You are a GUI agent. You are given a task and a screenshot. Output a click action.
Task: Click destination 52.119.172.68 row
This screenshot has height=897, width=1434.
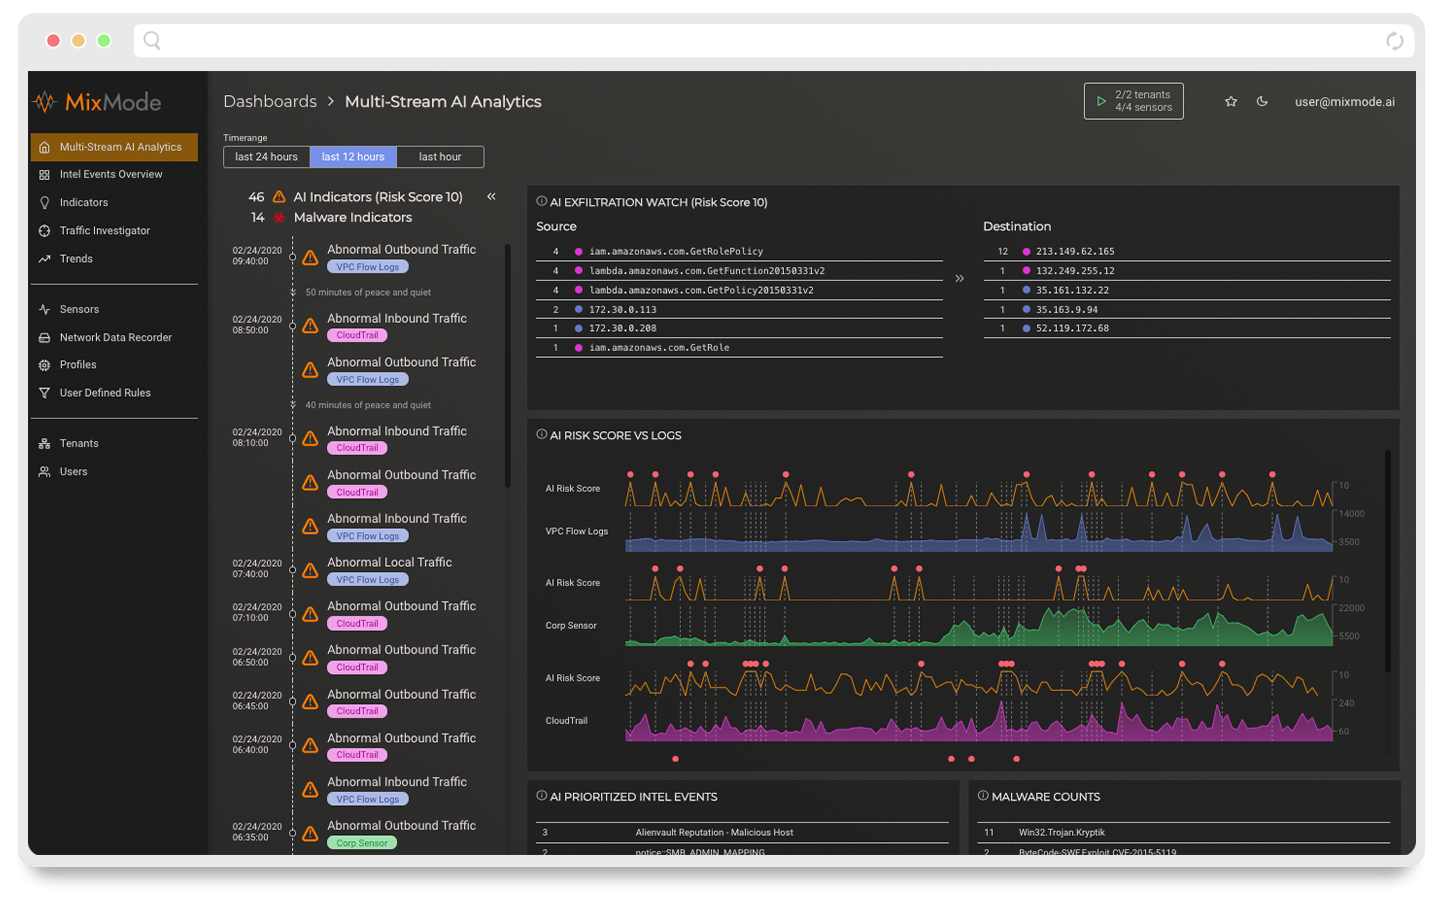[1187, 328]
